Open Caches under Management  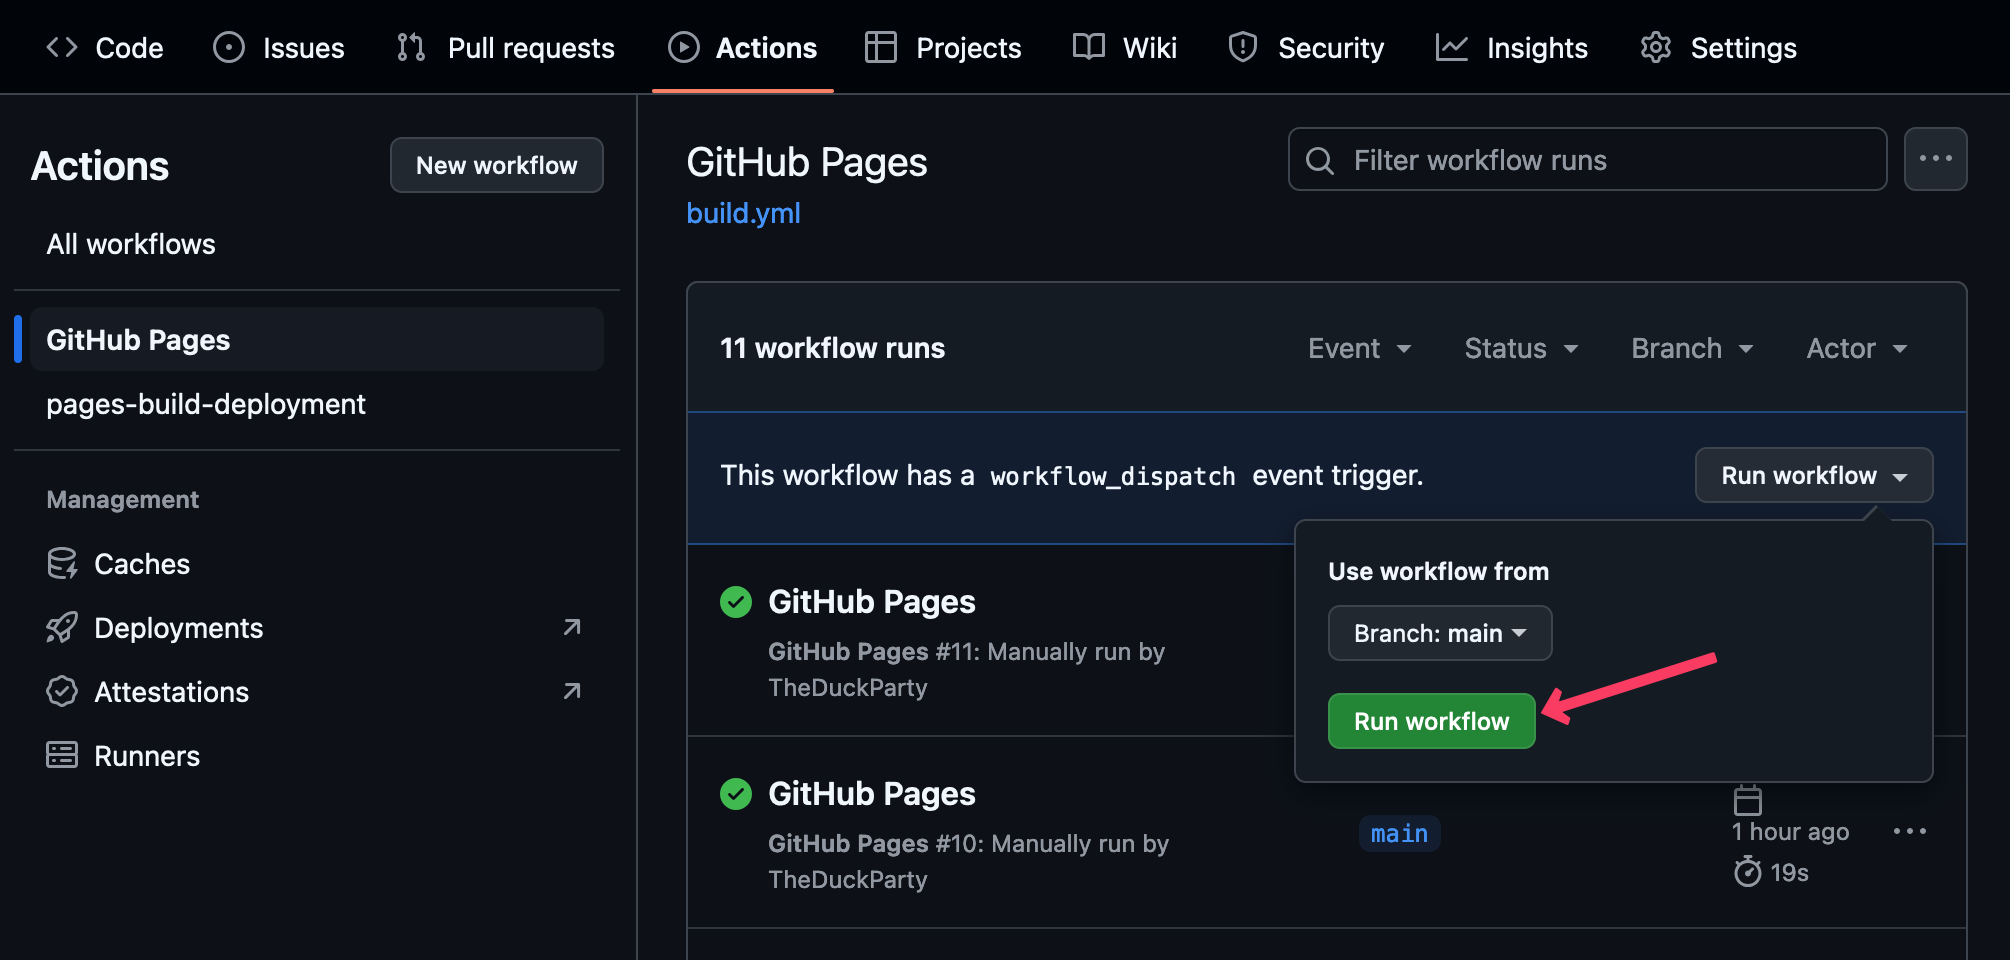pyautogui.click(x=142, y=564)
